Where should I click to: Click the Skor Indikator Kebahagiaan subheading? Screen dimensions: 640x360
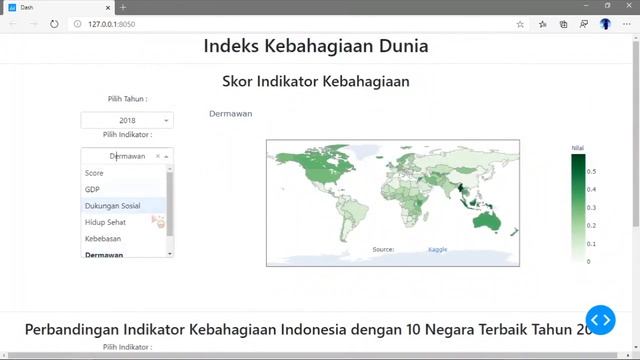316,81
